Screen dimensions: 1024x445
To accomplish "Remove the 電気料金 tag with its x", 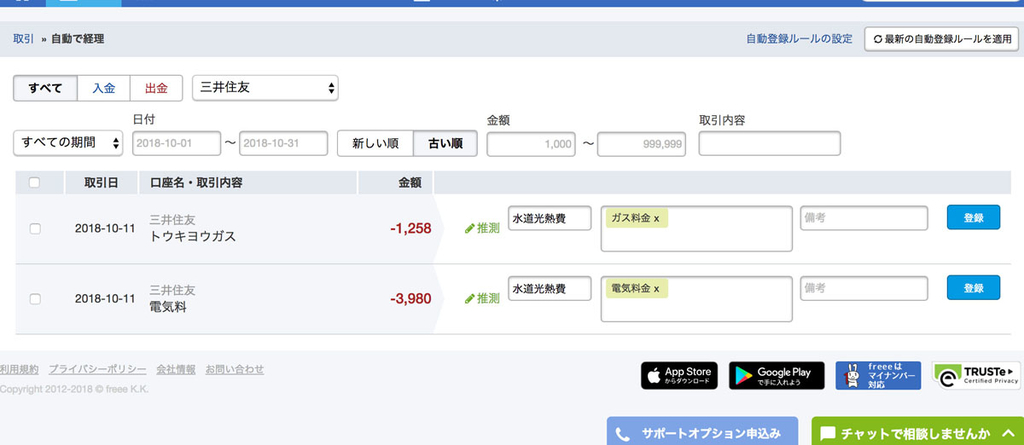I will [x=656, y=288].
